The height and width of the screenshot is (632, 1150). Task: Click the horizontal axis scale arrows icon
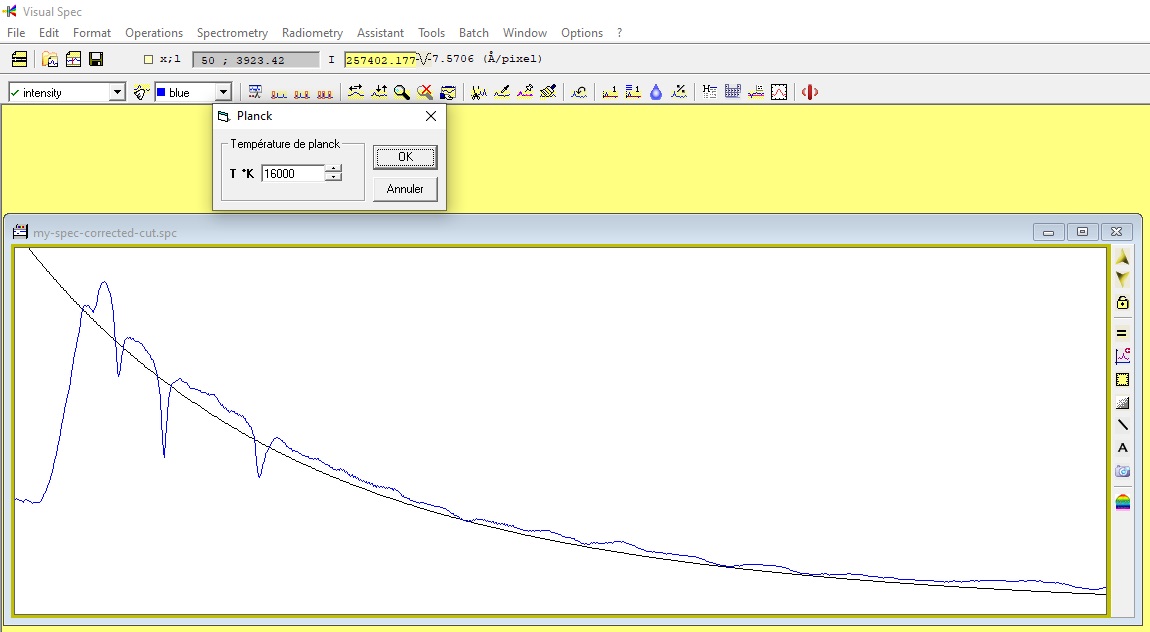pos(356,92)
